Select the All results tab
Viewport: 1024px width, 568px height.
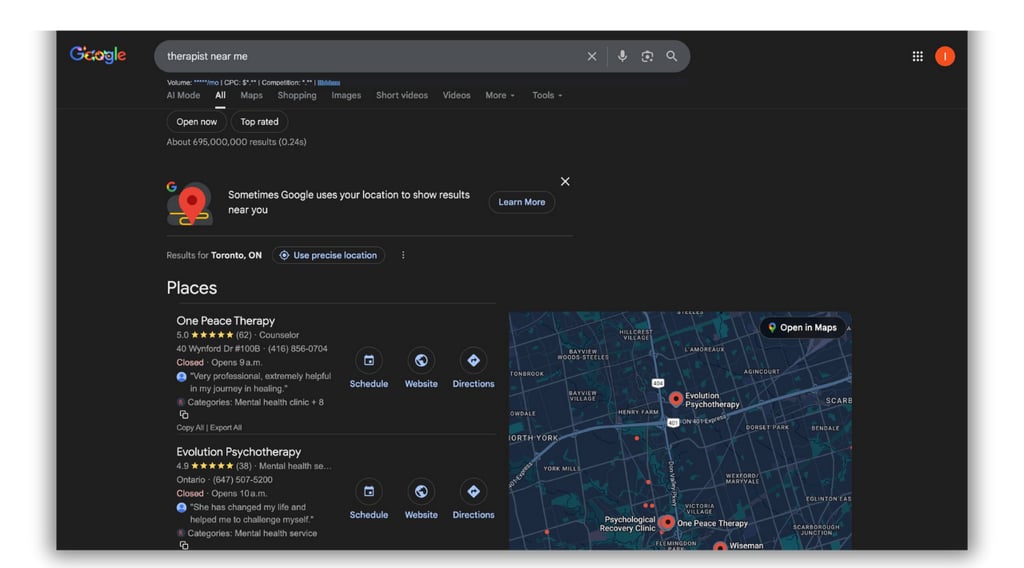coord(221,95)
